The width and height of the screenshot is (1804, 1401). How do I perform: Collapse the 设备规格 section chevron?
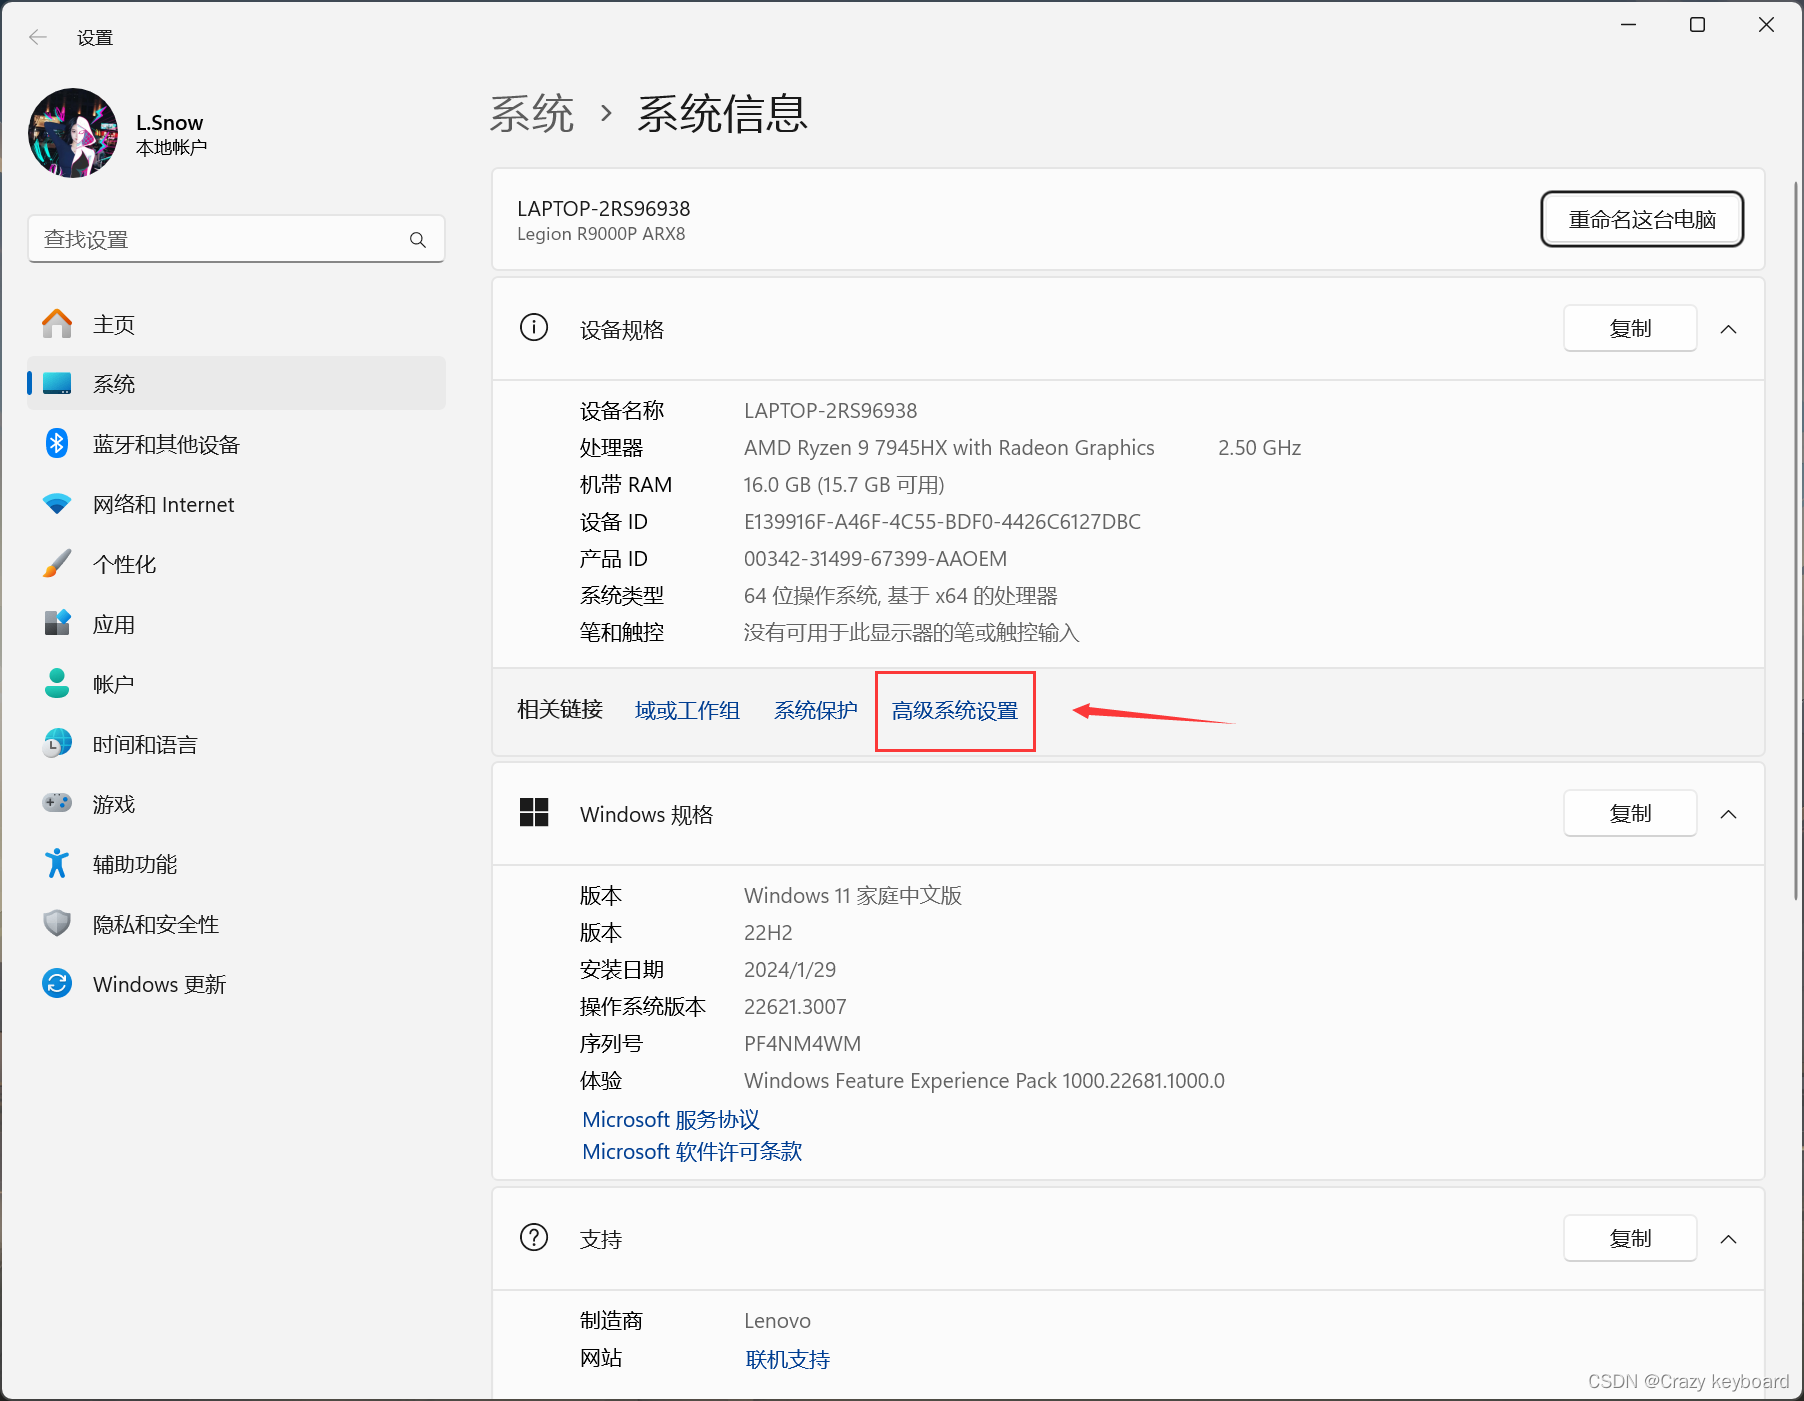[x=1728, y=329]
